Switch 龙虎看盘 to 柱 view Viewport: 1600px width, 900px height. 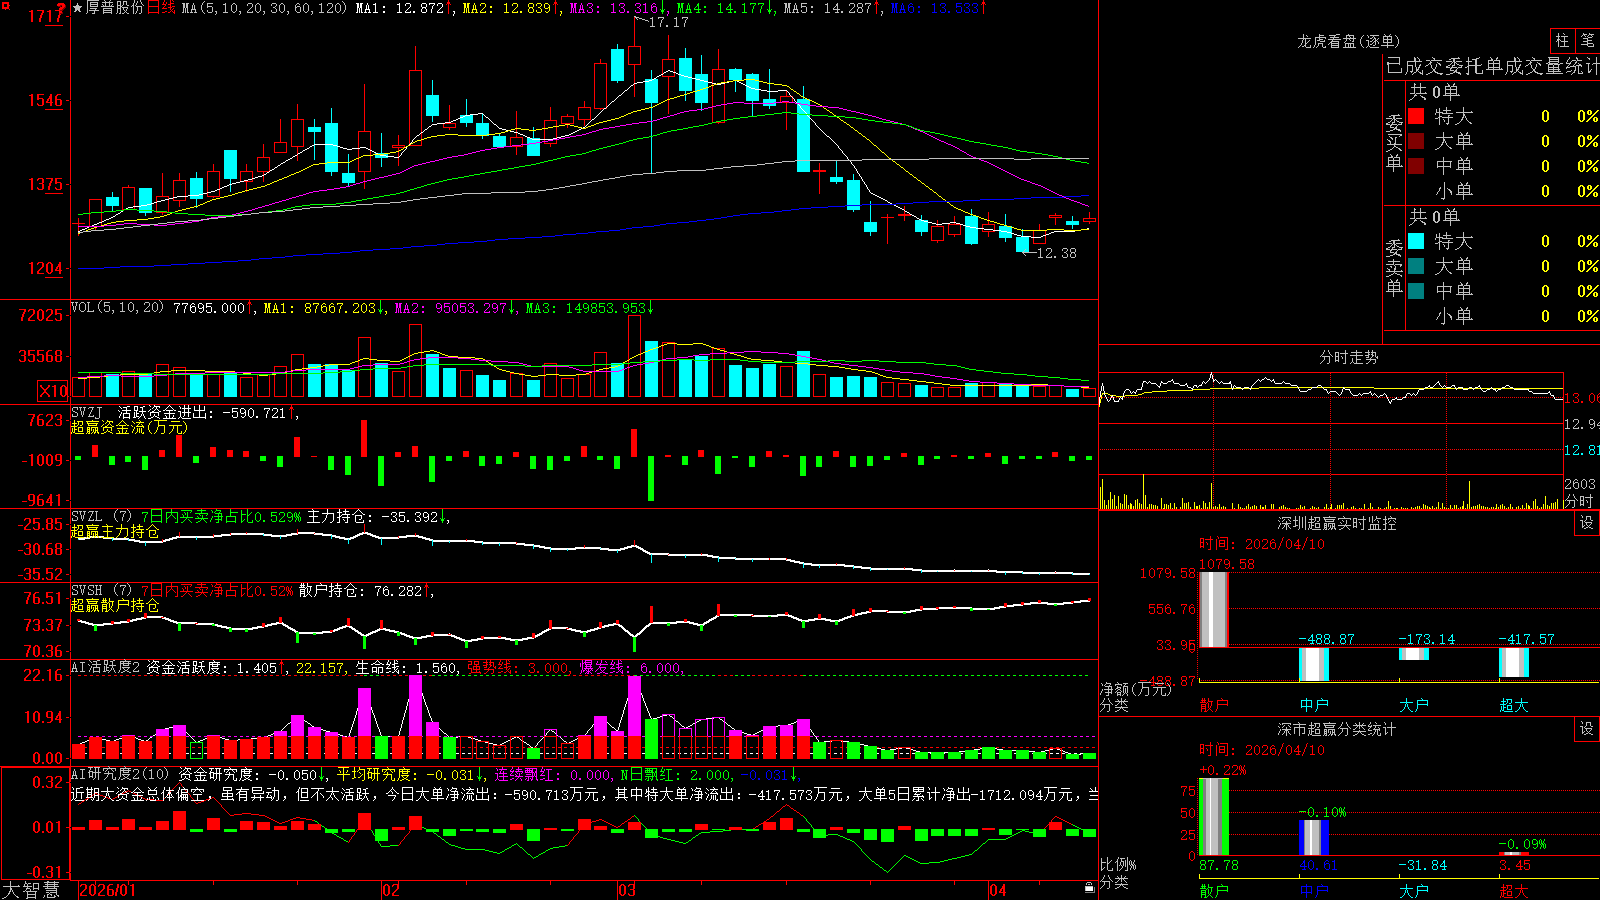pos(1562,40)
